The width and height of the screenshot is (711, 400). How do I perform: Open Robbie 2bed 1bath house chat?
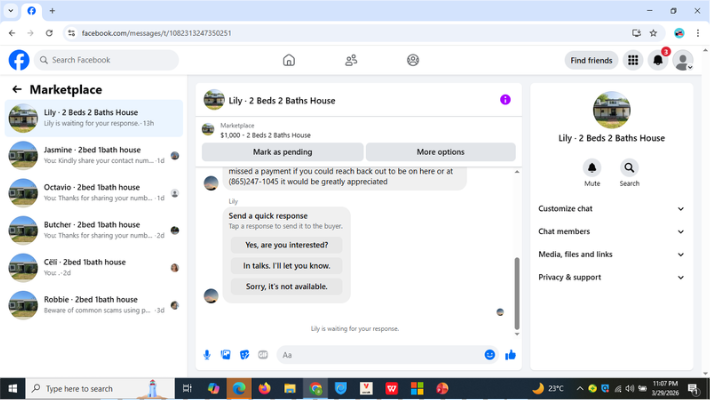pyautogui.click(x=94, y=305)
